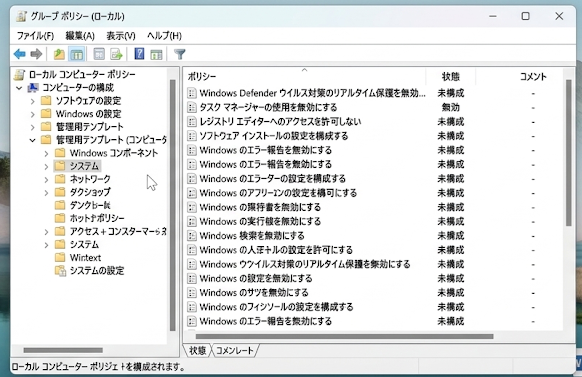
Task: Click the 無効 state of タスク マネージャー
Action: (x=451, y=107)
